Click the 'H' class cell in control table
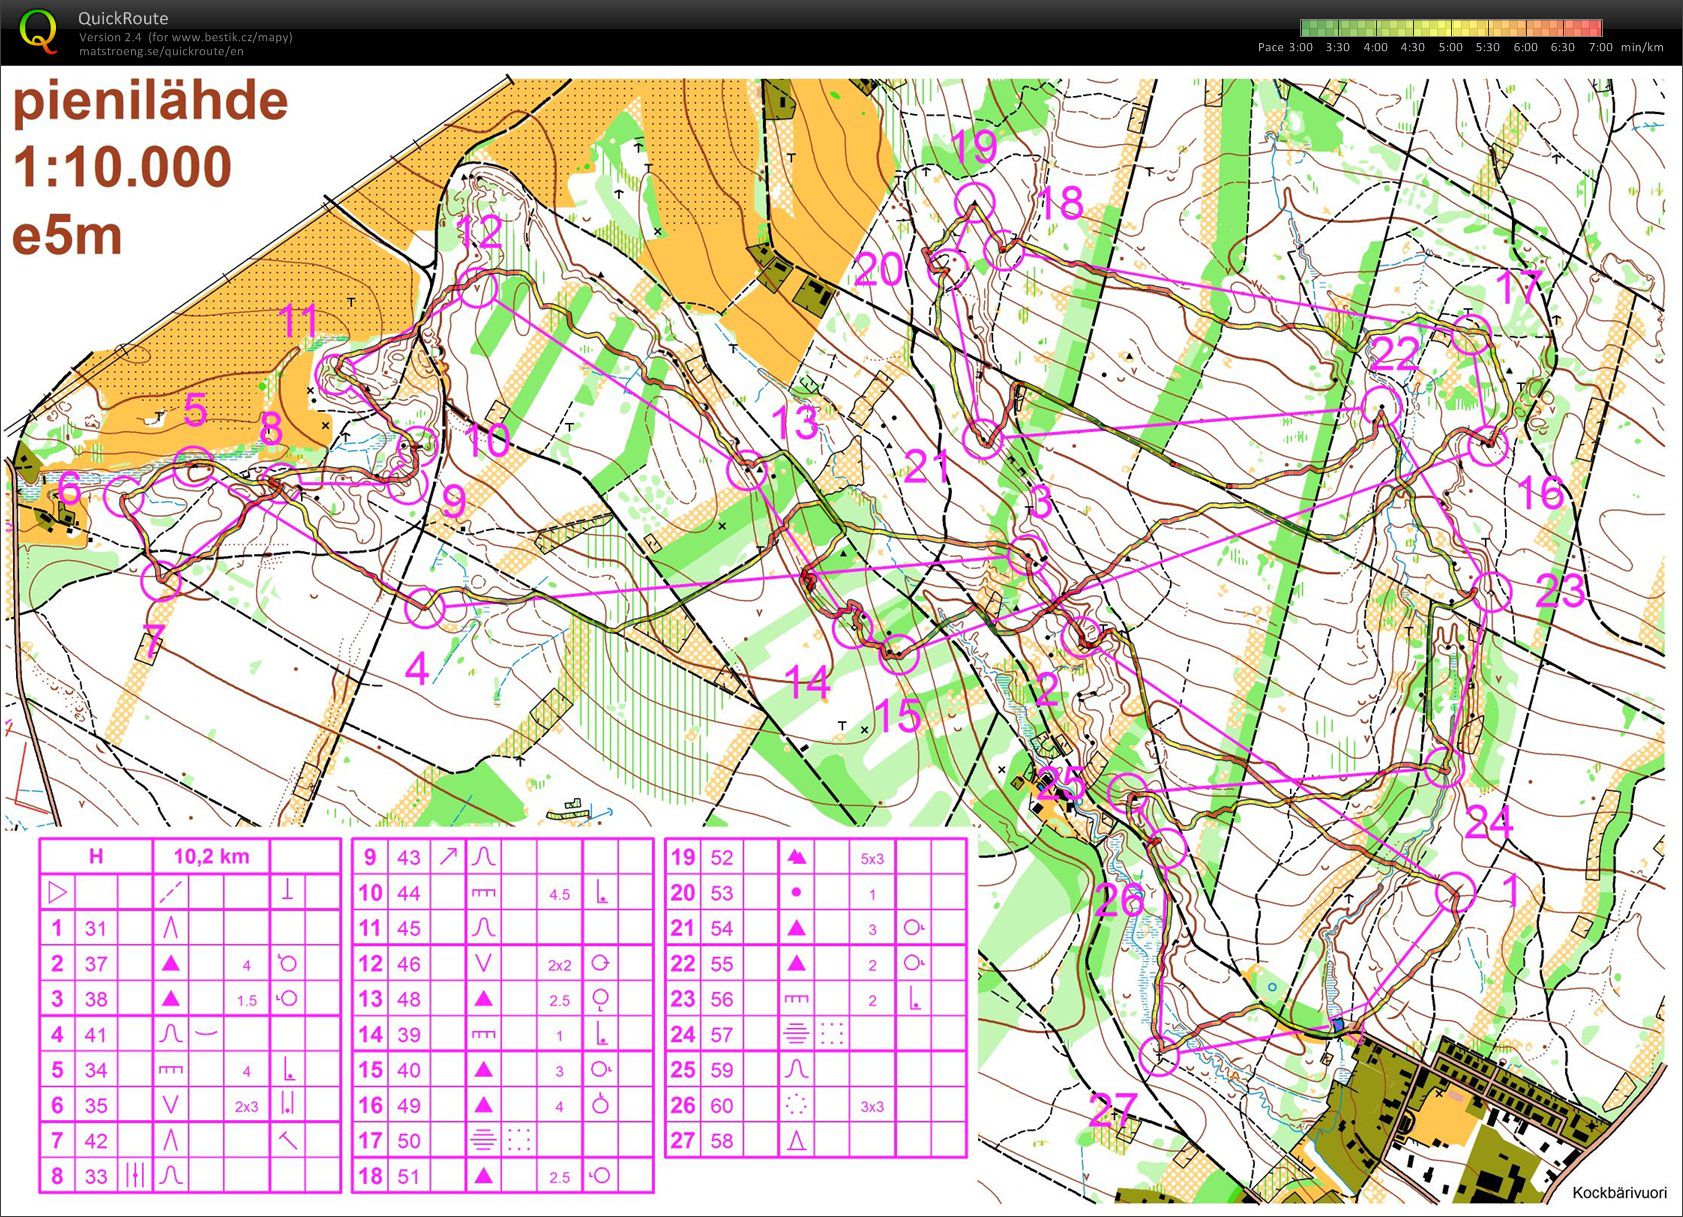The width and height of the screenshot is (1683, 1217). (96, 856)
